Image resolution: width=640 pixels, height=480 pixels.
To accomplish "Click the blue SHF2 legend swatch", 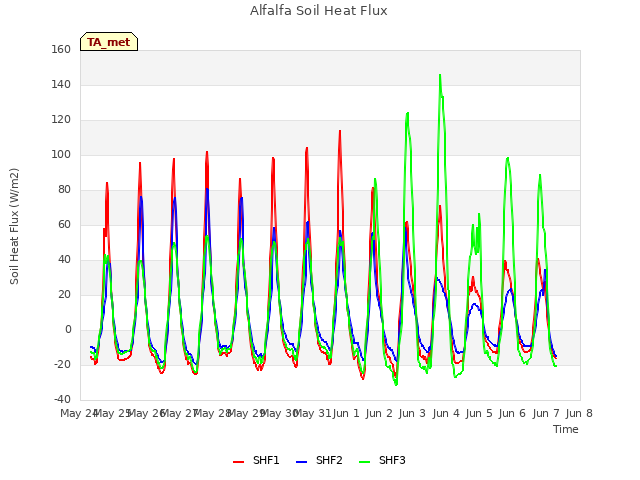I will click(x=301, y=462).
